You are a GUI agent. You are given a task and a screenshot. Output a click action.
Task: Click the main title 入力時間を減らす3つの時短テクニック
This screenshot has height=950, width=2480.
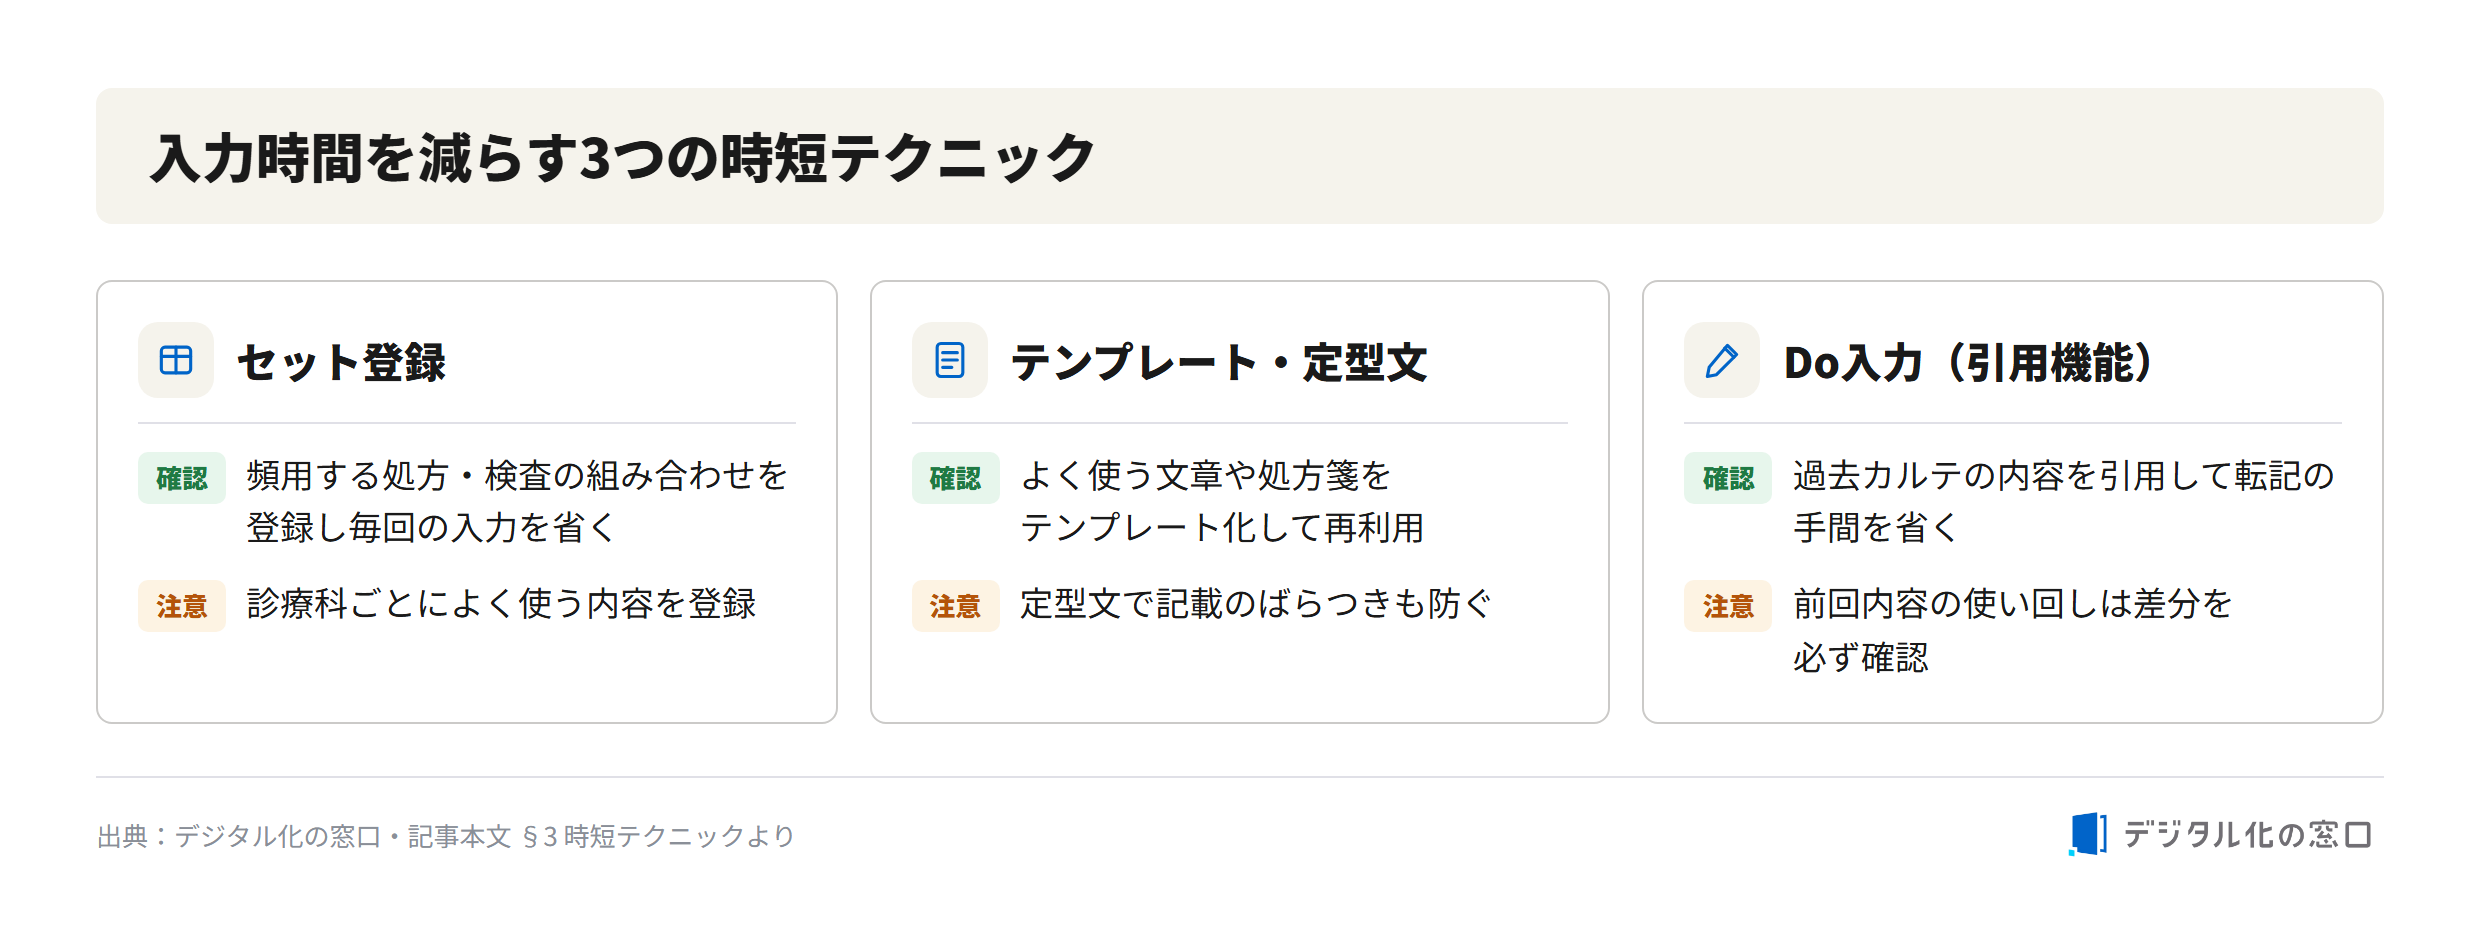[x=623, y=158]
